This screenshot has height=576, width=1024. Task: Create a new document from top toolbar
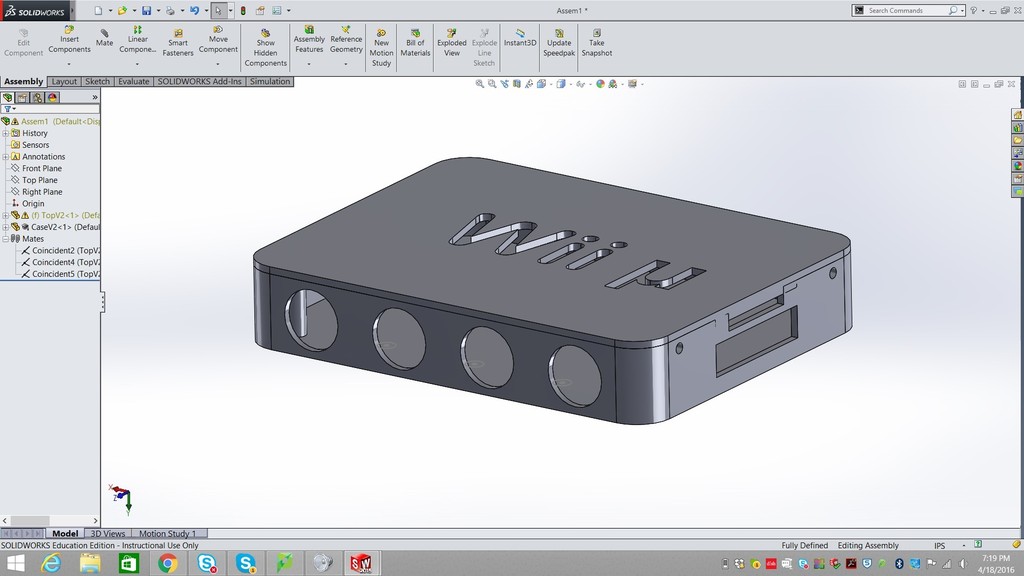(x=98, y=10)
